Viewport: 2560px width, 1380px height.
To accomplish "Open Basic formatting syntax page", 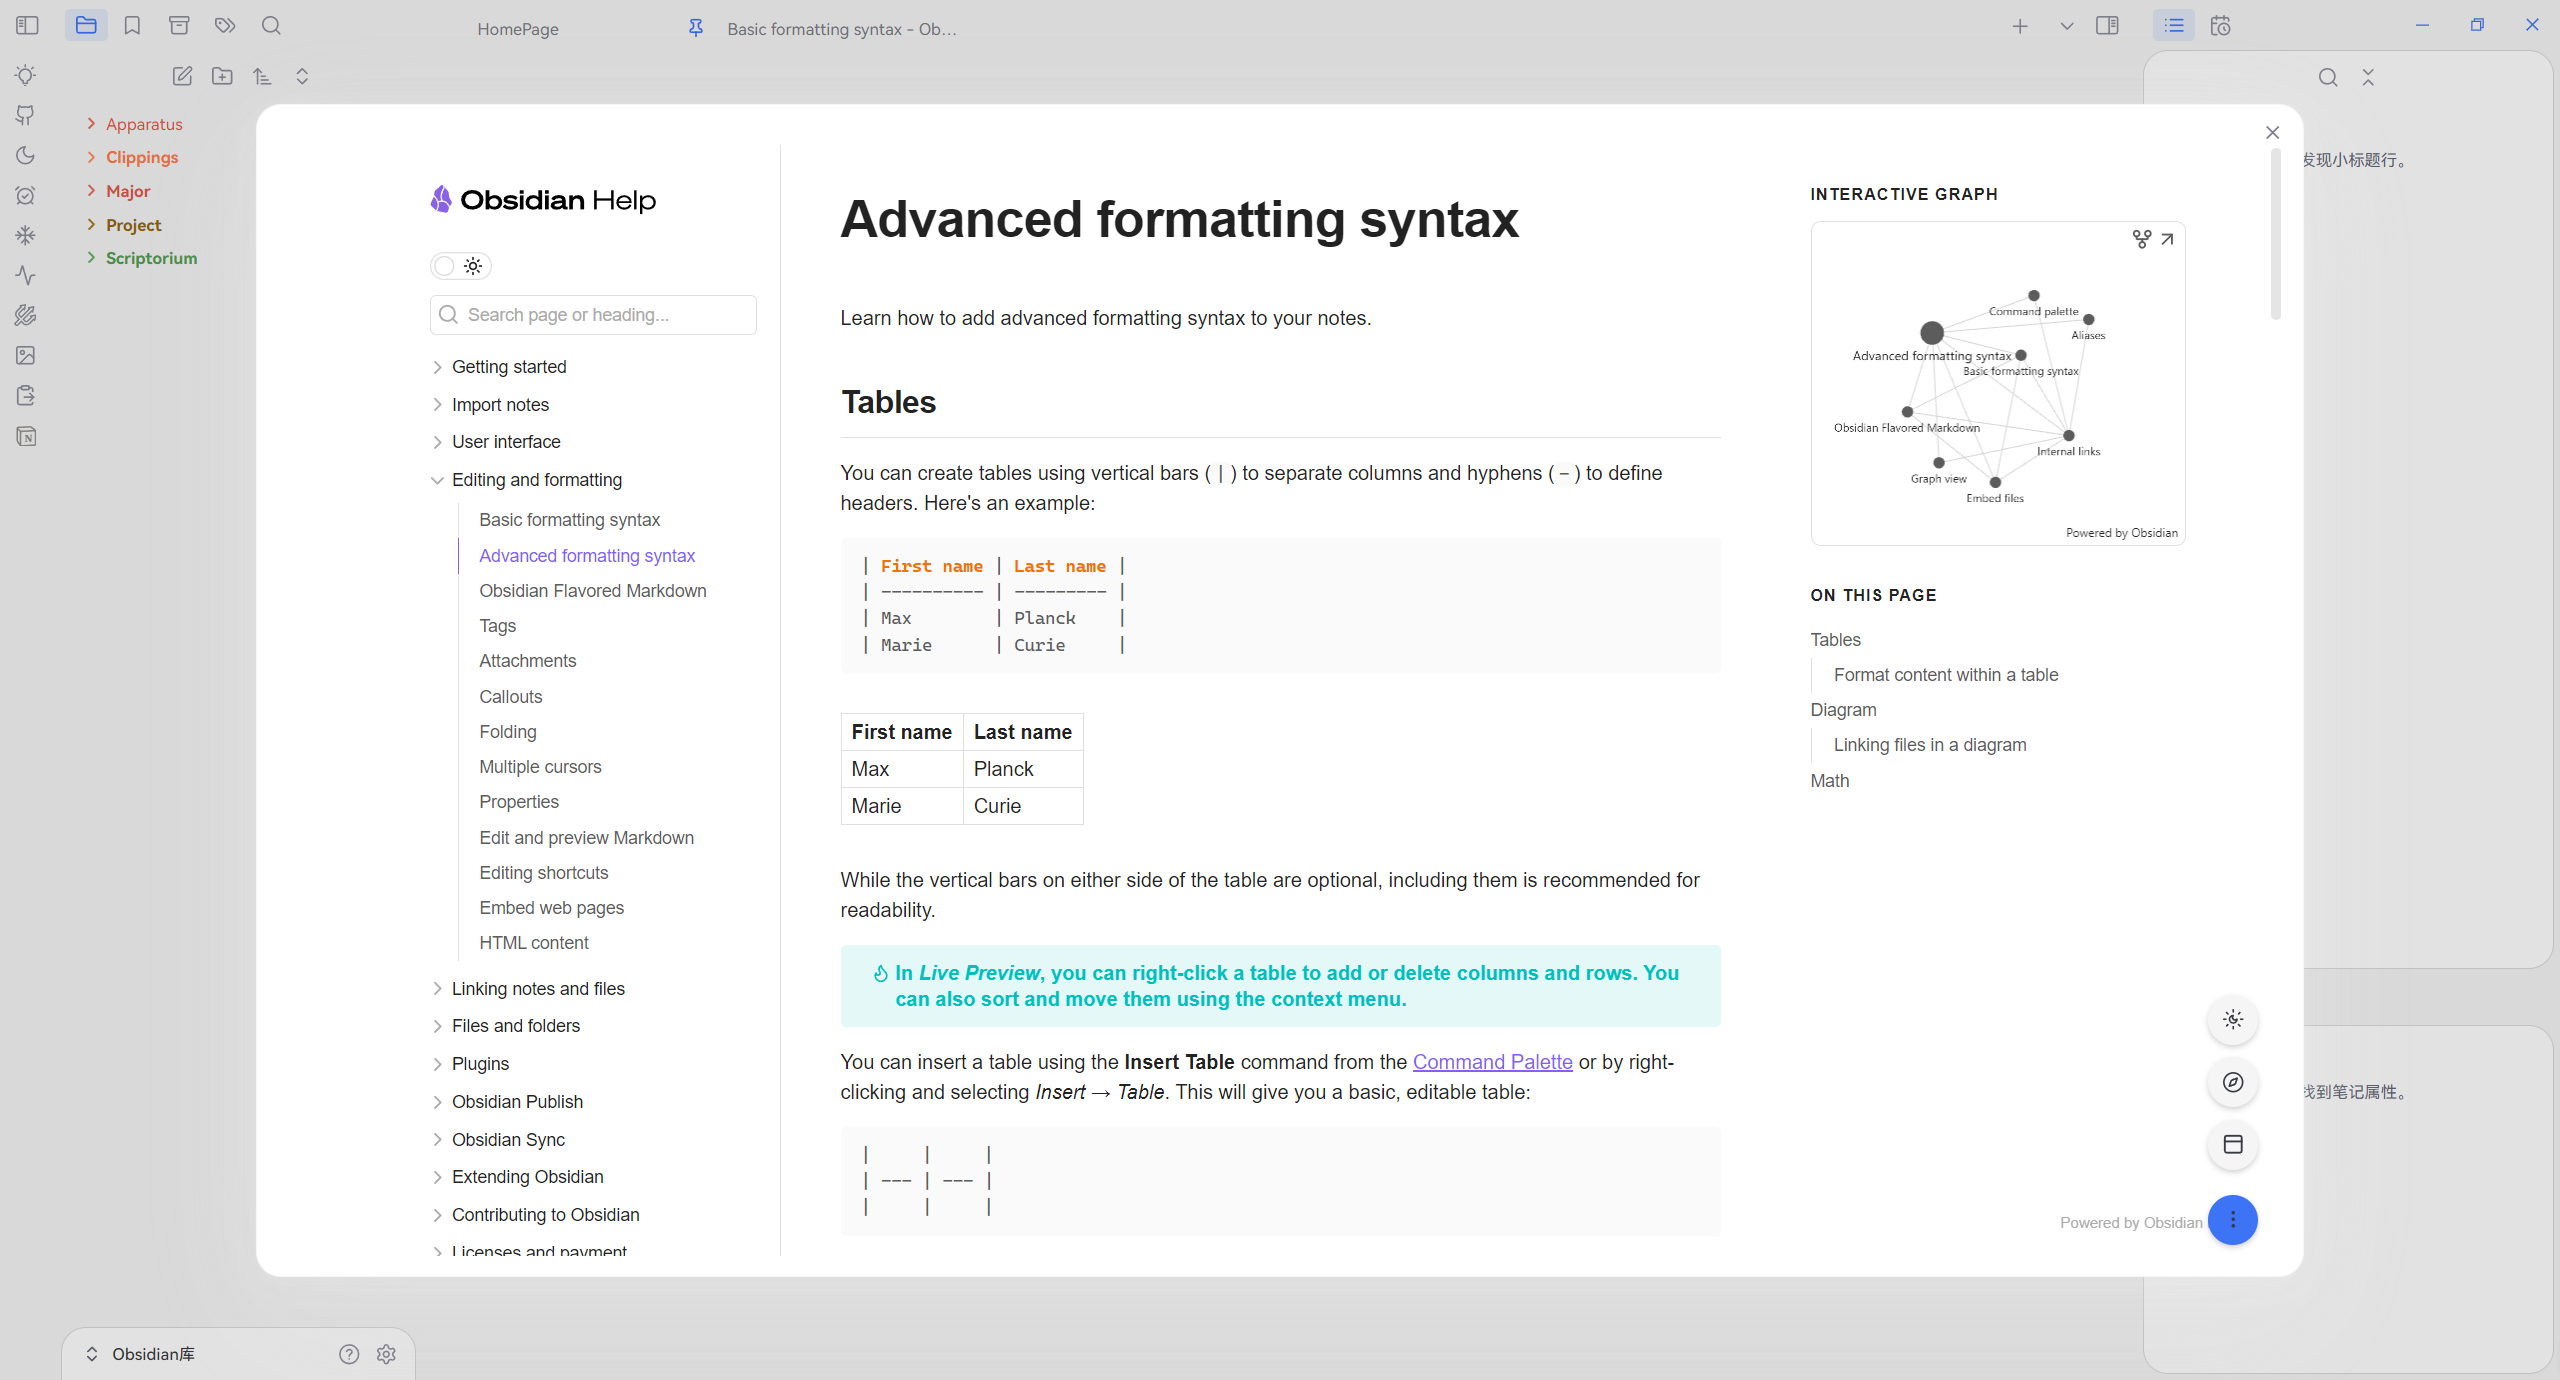I will point(569,520).
